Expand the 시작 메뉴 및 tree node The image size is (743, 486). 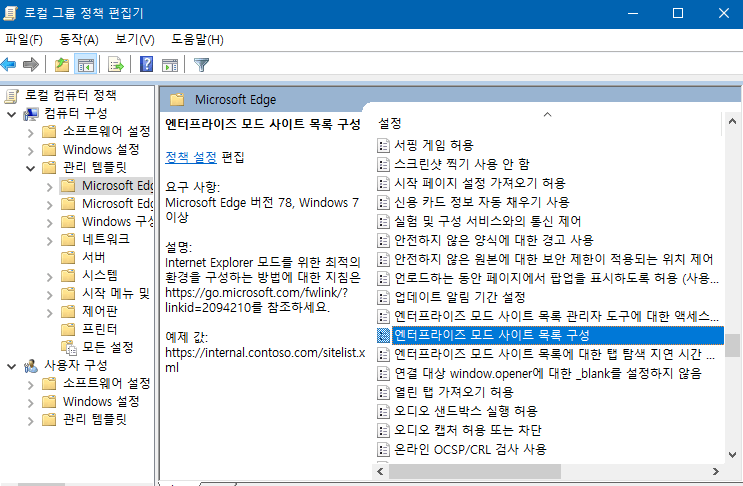pos(50,294)
